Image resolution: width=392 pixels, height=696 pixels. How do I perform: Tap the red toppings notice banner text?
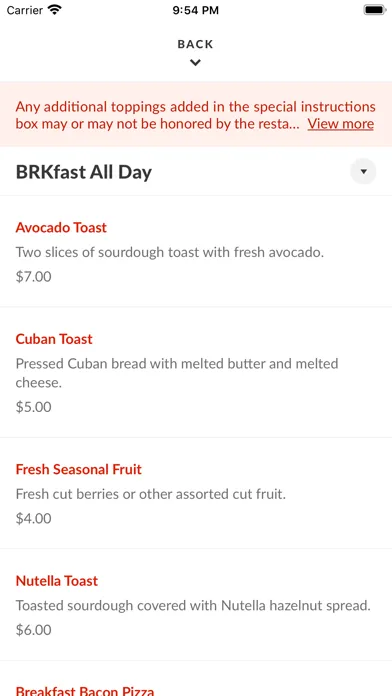(x=196, y=115)
